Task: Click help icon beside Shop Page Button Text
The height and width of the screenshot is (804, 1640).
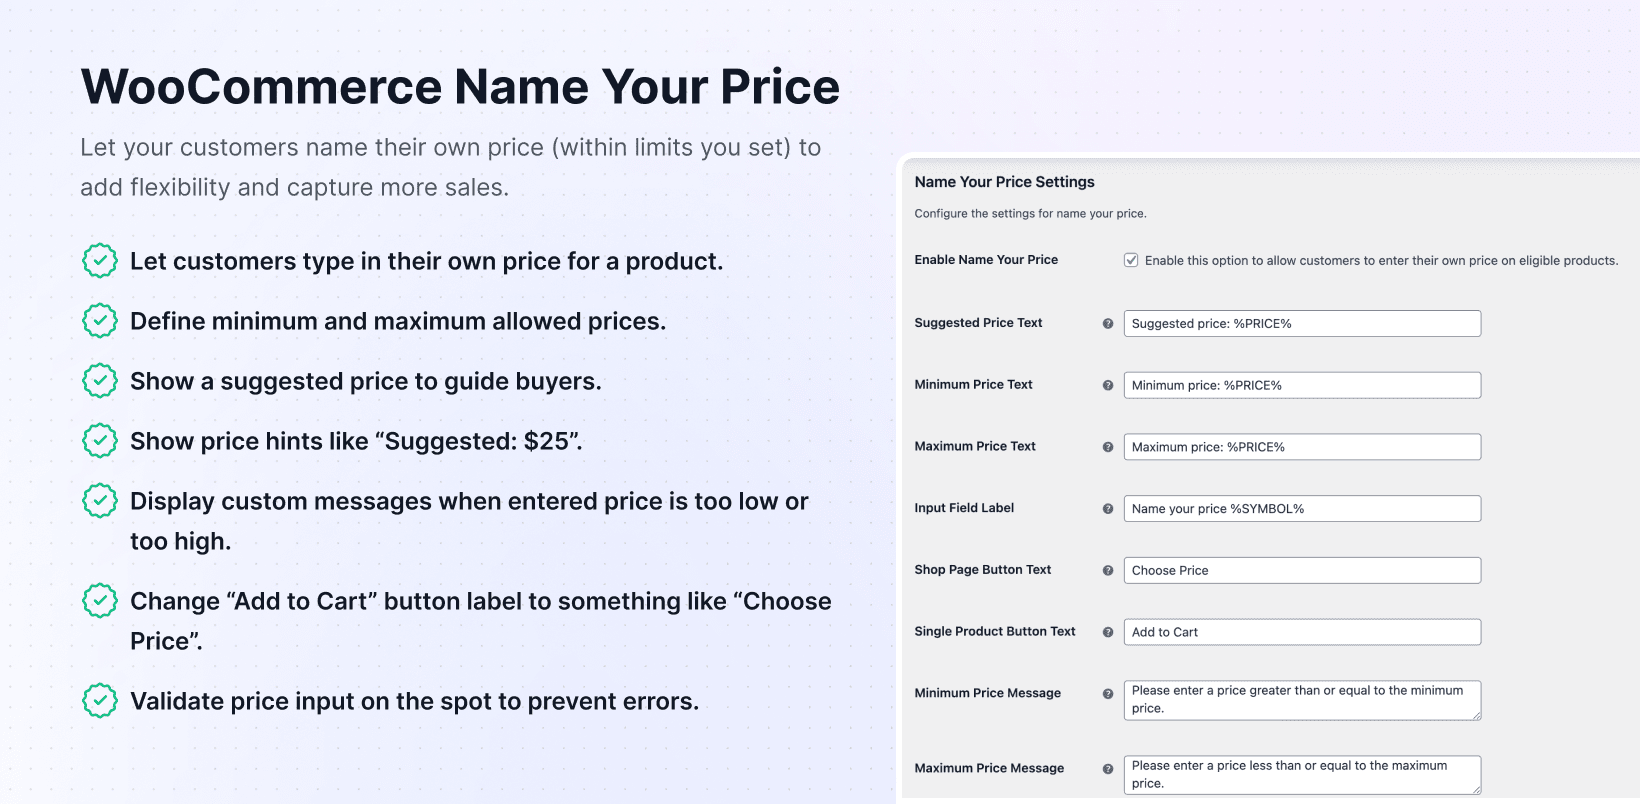Action: 1108,571
